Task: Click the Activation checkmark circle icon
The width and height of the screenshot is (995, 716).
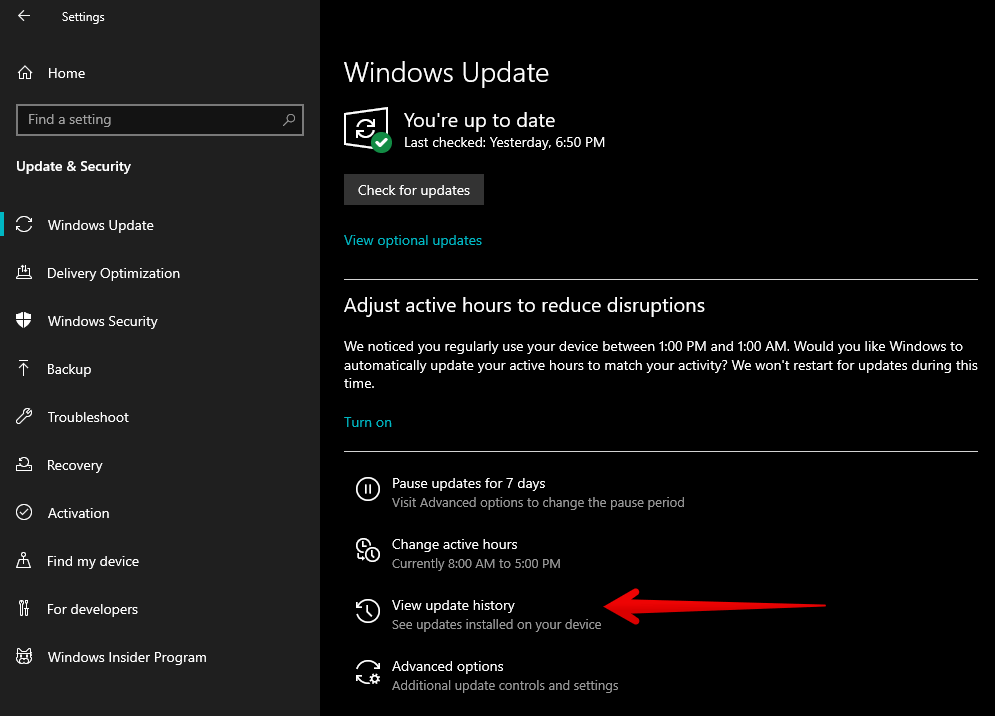Action: pyautogui.click(x=24, y=513)
